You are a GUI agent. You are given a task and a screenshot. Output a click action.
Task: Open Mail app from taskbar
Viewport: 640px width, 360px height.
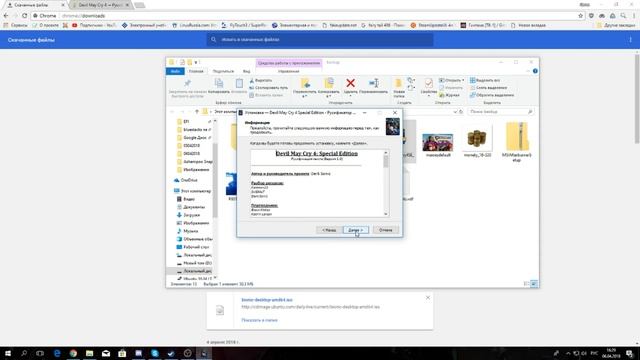pyautogui.click(x=106, y=353)
